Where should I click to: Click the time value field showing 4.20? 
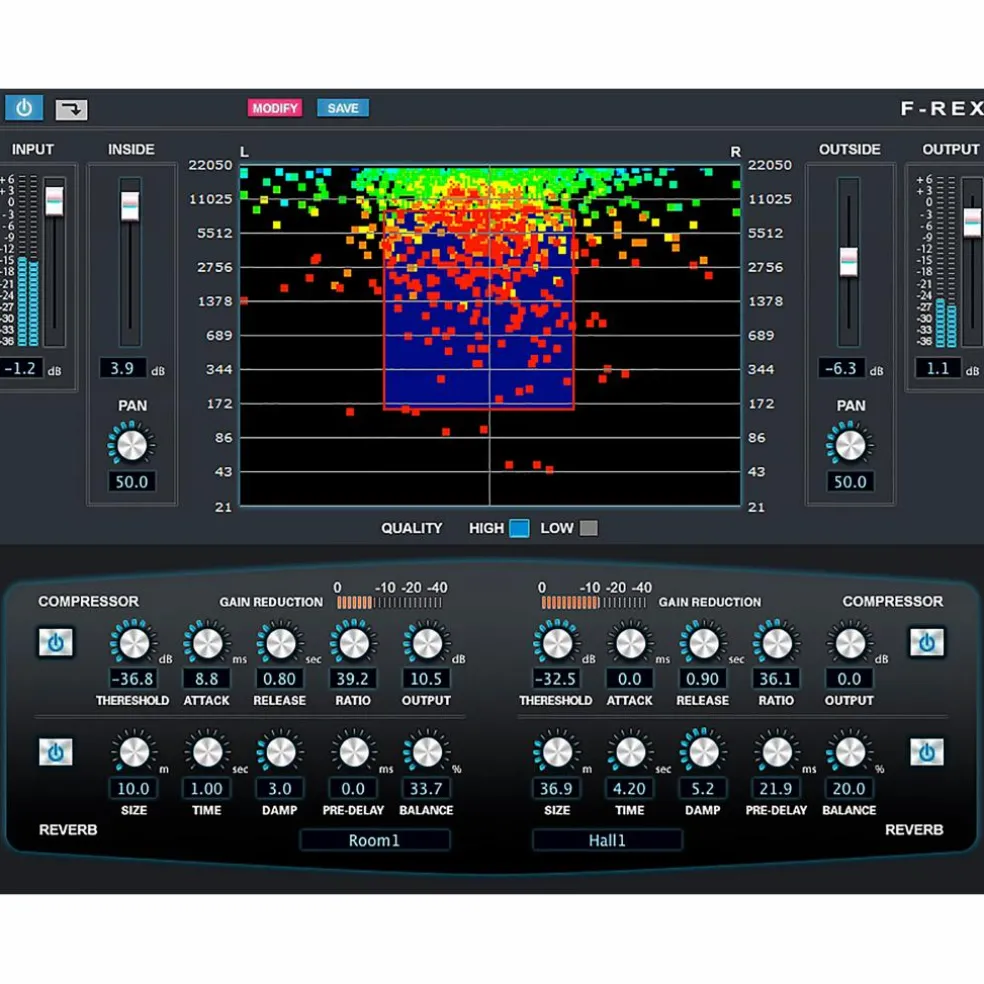point(629,789)
